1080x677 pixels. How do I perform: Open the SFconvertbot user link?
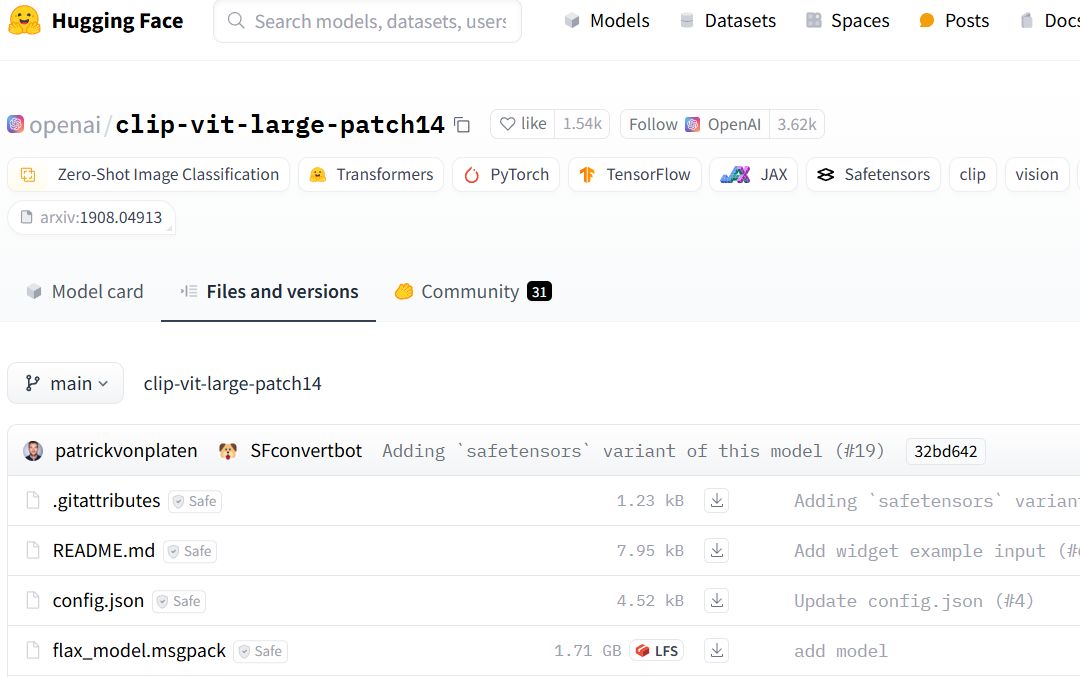pyautogui.click(x=306, y=450)
